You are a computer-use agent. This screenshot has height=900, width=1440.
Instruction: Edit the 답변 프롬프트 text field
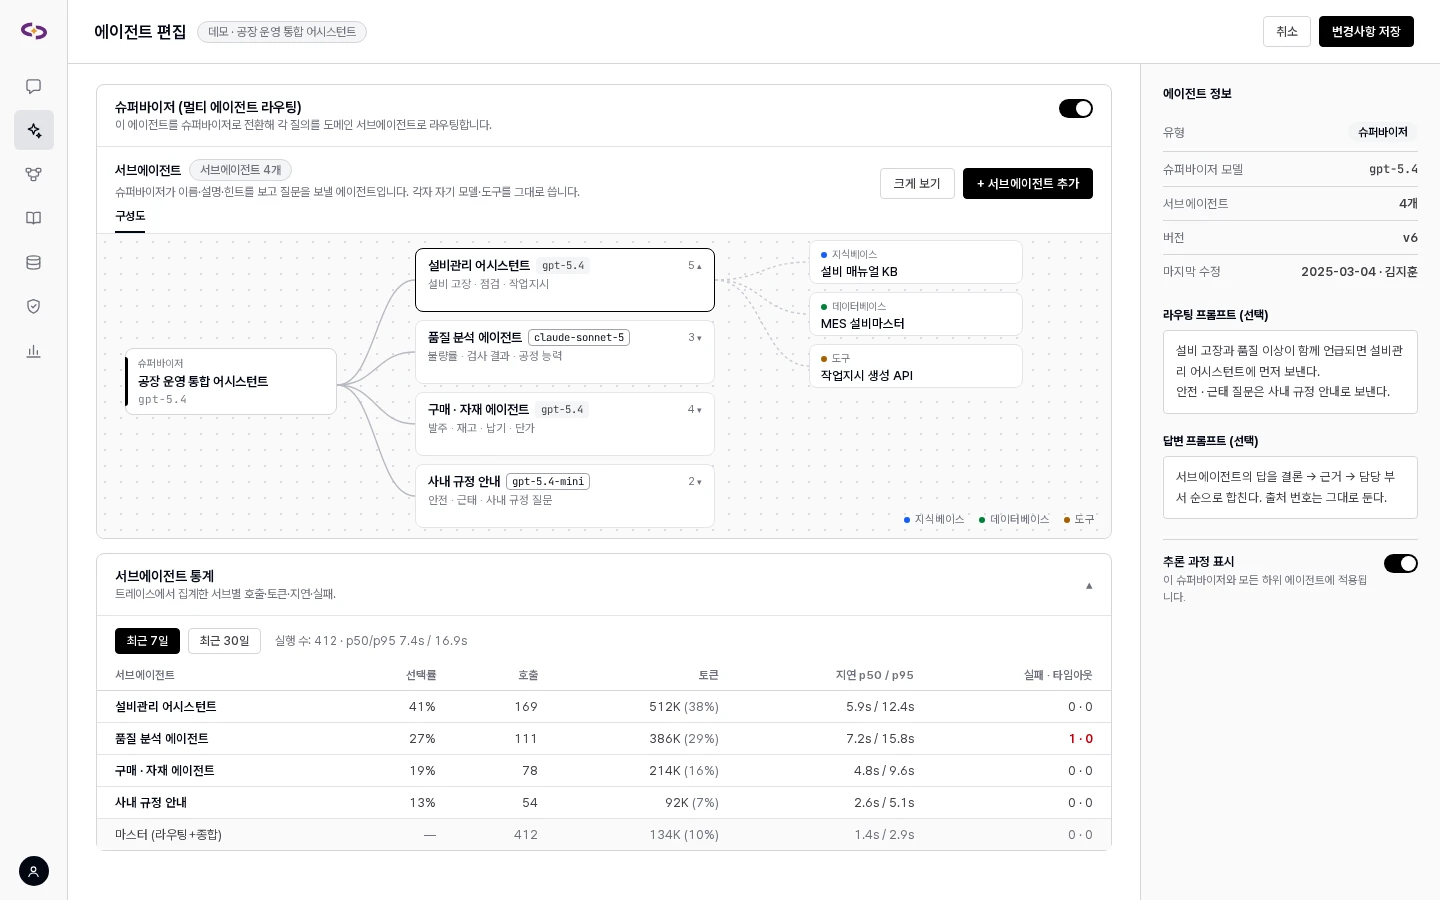(x=1290, y=487)
